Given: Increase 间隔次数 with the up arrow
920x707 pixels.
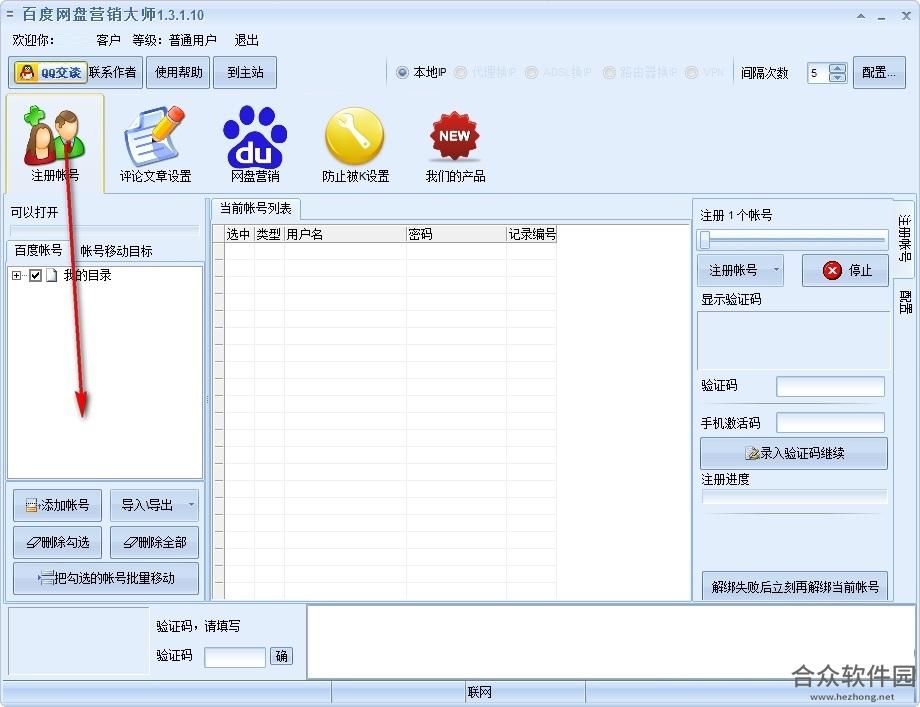Looking at the screenshot, I should pos(838,68).
